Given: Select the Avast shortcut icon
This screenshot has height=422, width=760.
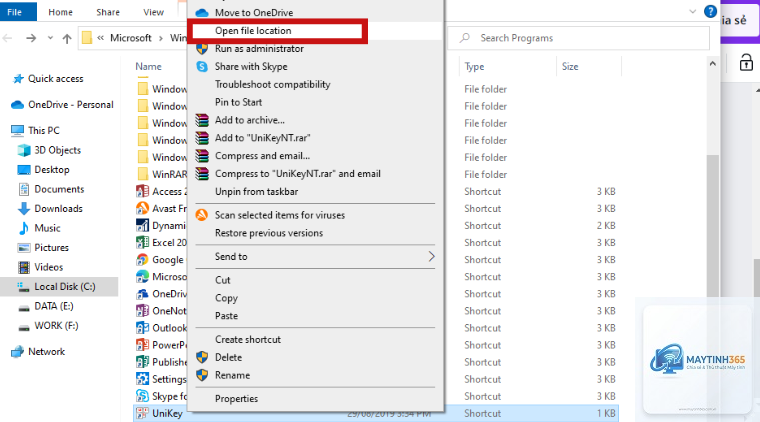Looking at the screenshot, I should point(142,208).
